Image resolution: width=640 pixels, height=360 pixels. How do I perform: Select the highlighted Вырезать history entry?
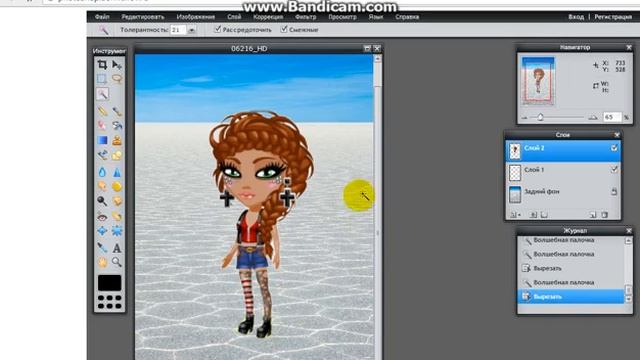[571, 296]
